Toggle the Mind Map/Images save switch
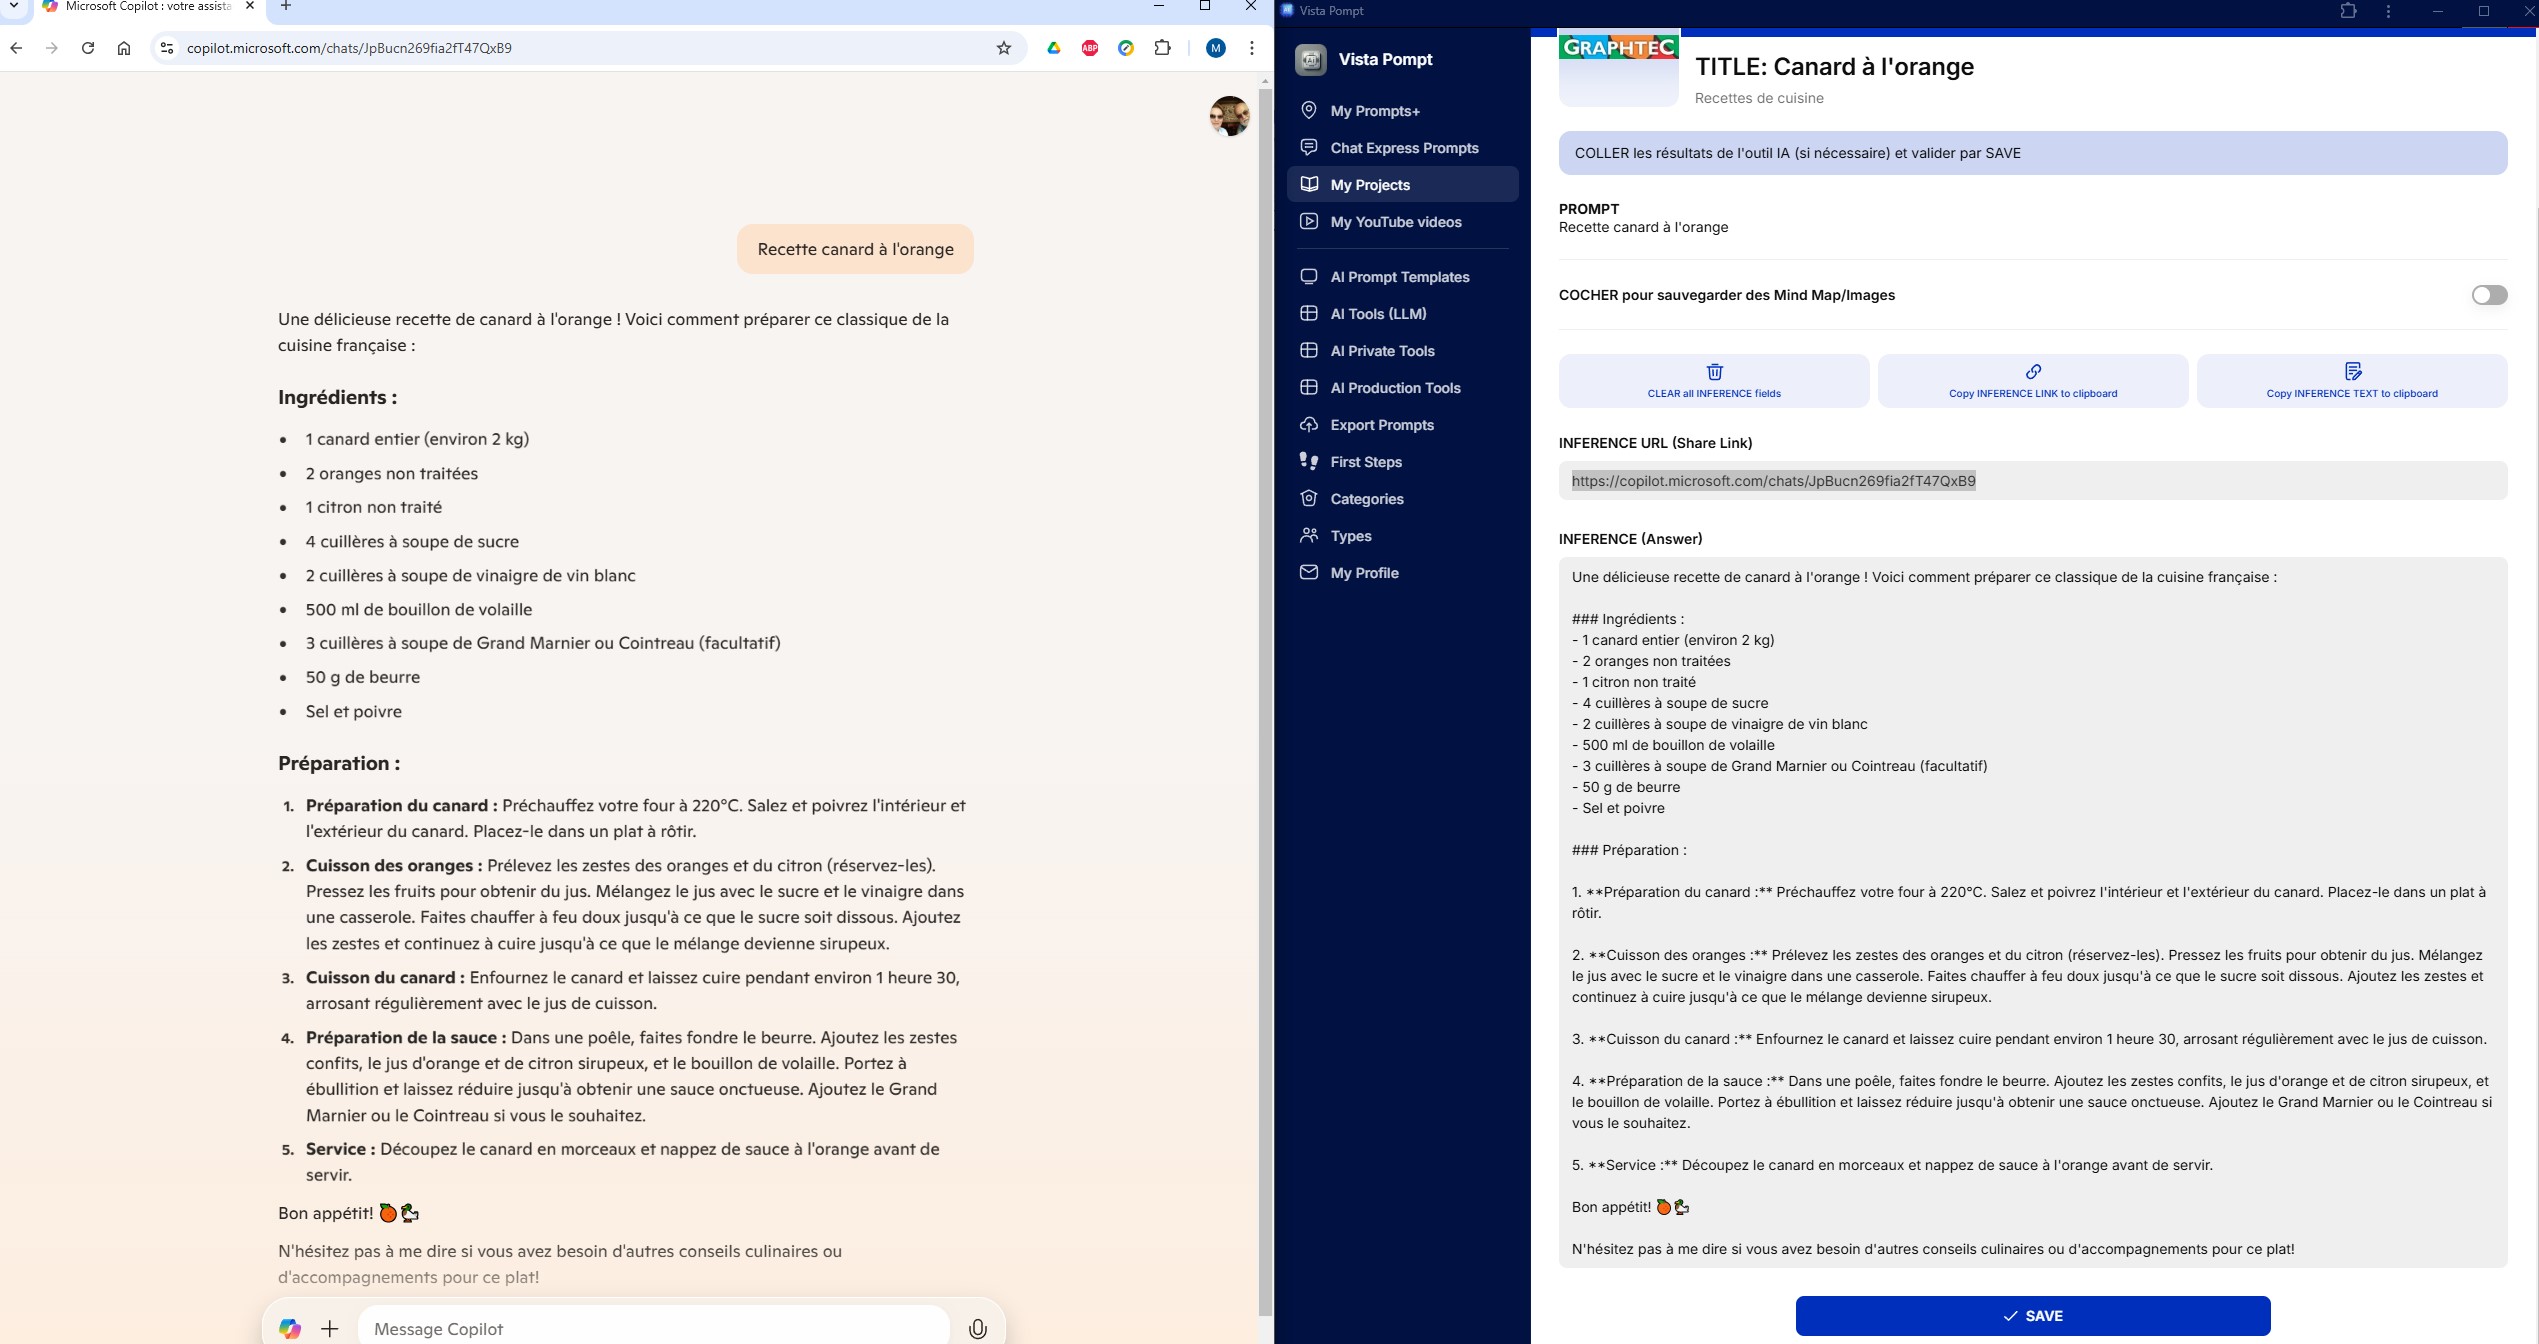The height and width of the screenshot is (1344, 2539). point(2488,295)
